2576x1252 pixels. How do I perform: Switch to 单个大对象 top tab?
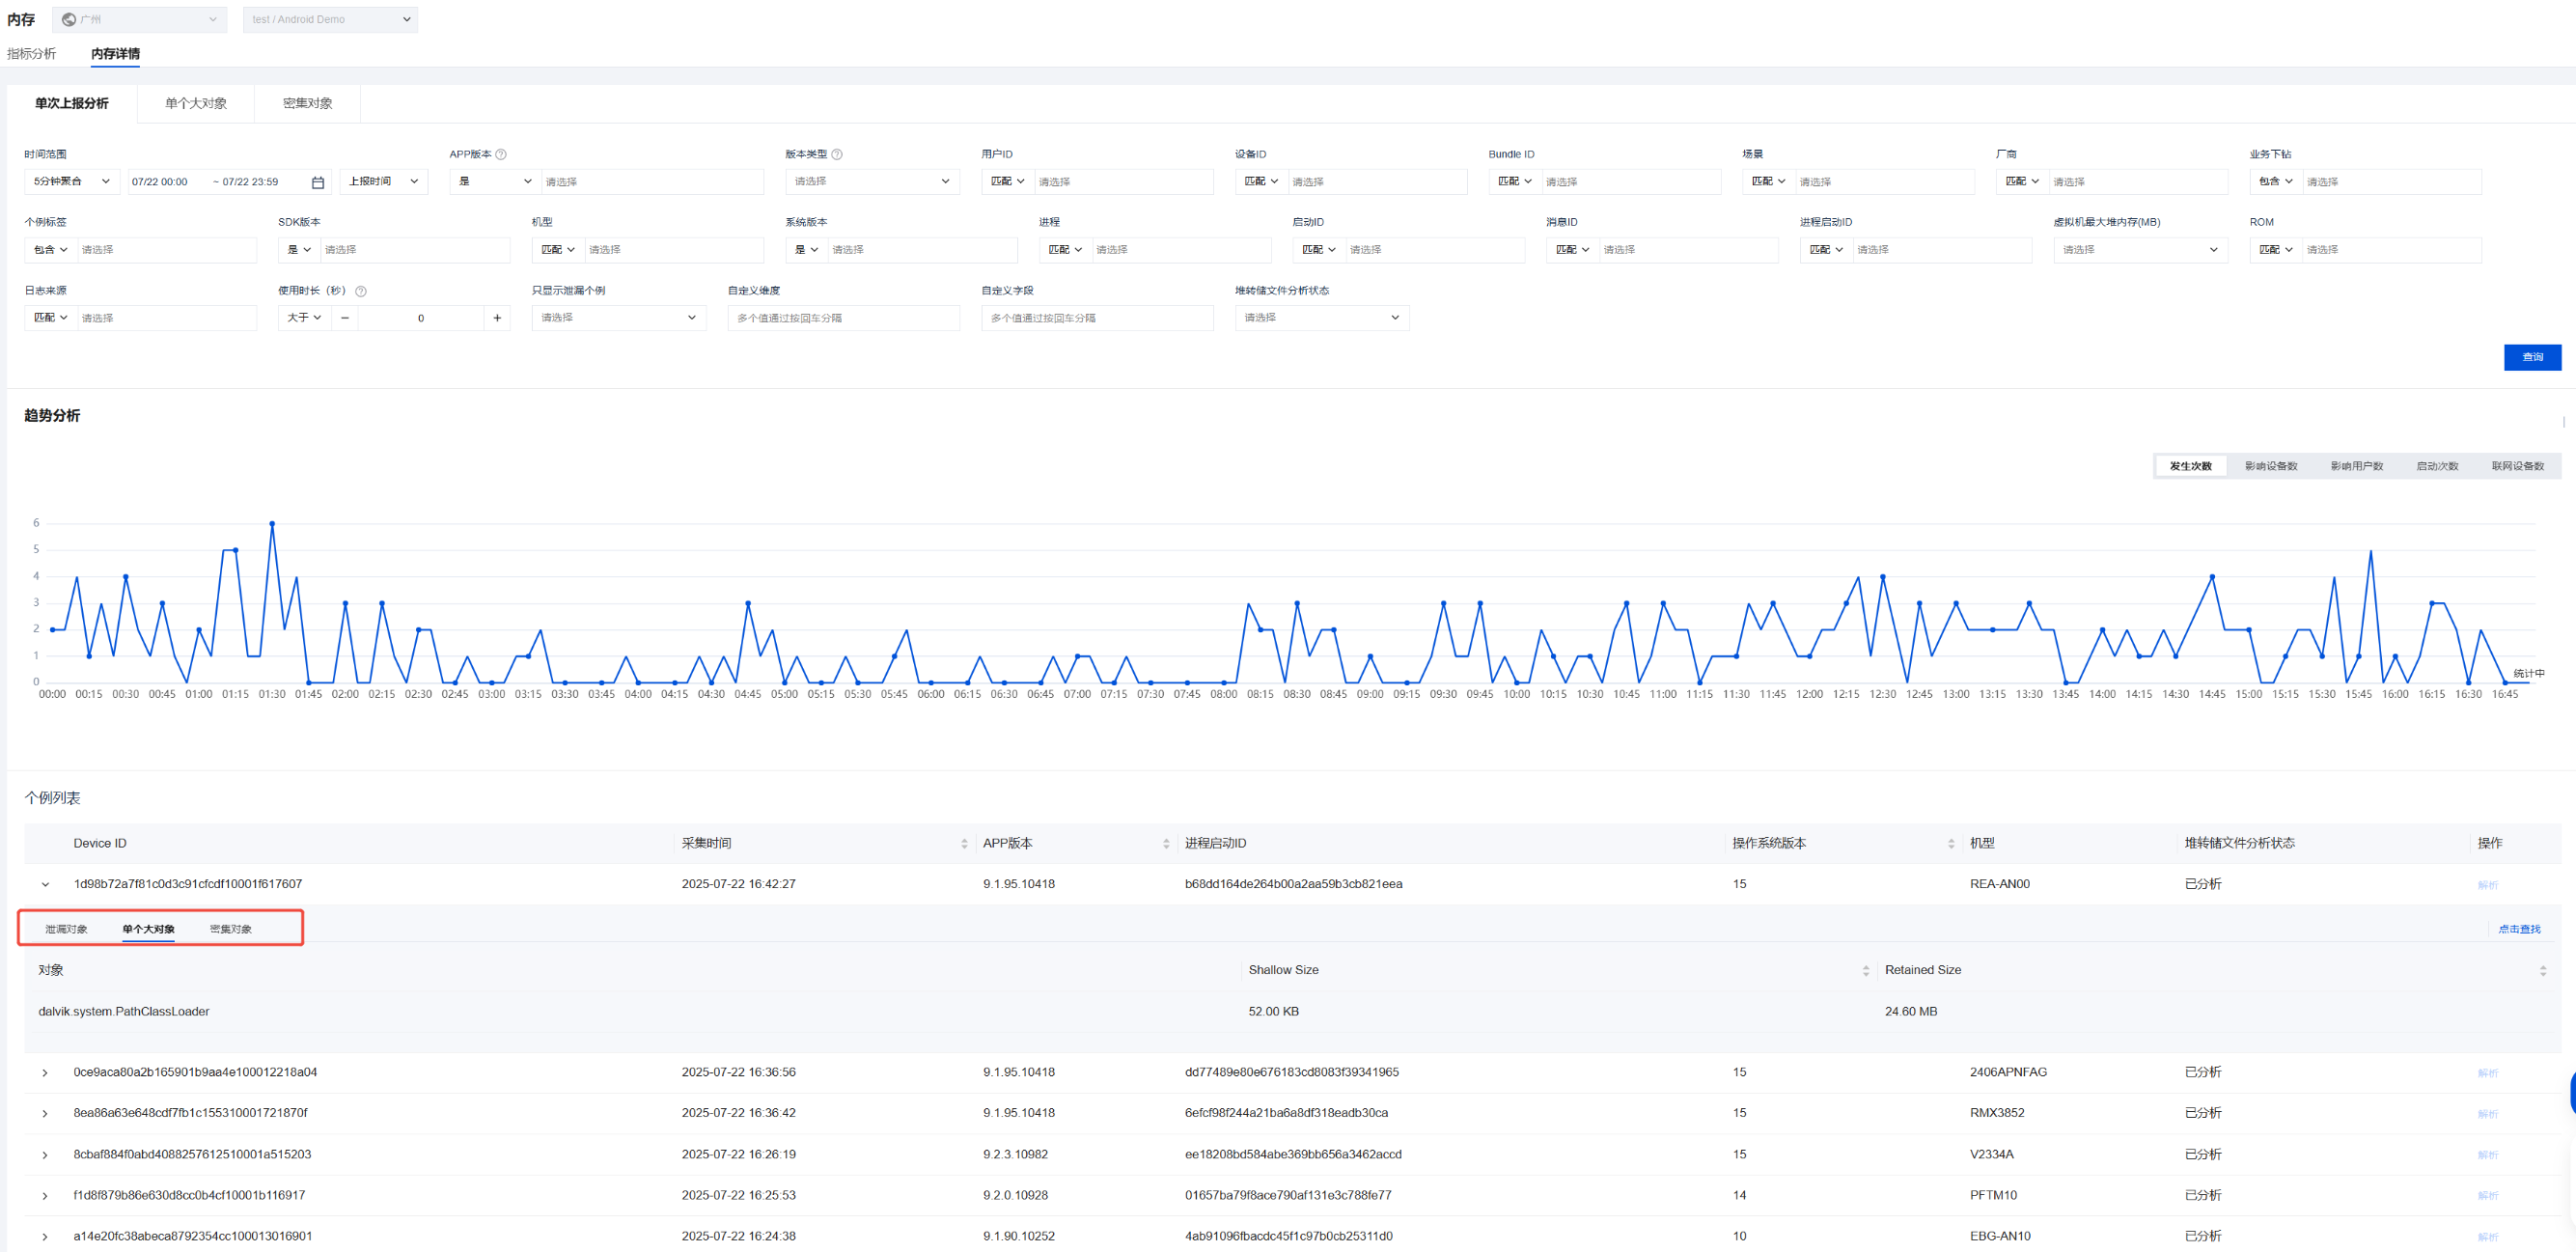pos(196,103)
